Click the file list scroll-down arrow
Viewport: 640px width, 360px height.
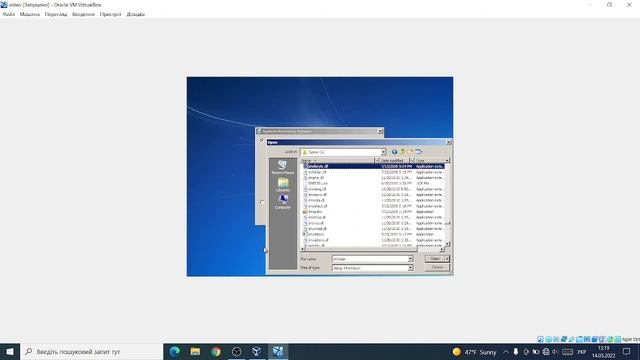(447, 244)
